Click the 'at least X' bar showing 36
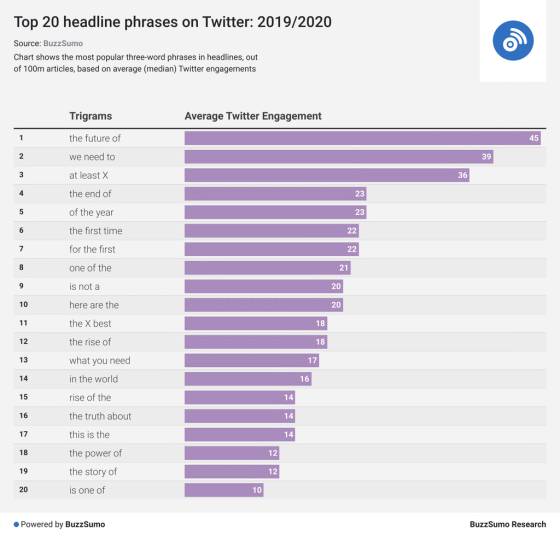560x536 pixels. pos(327,175)
